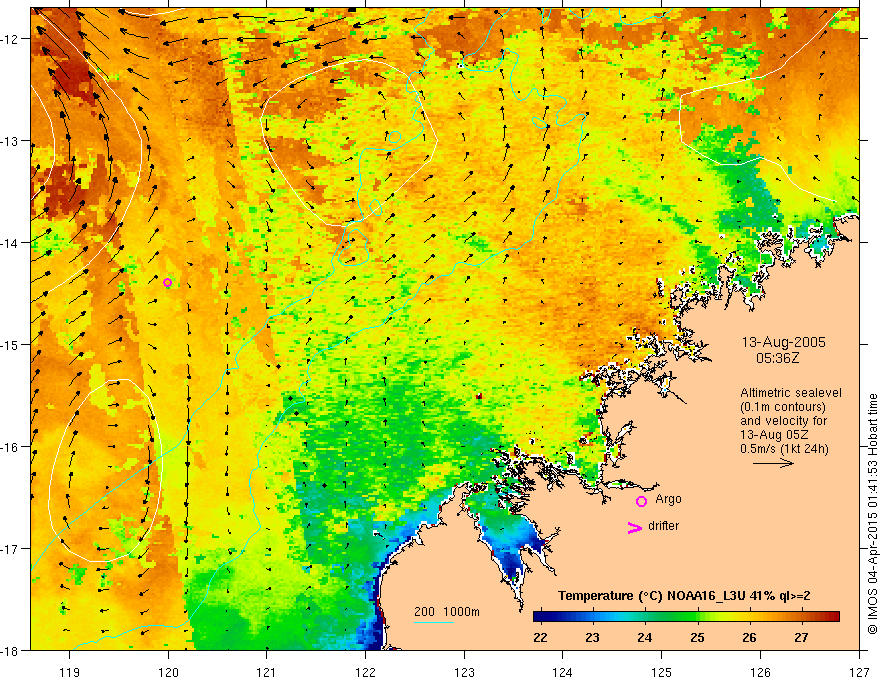This screenshot has width=880, height=680.
Task: Click the 'Argo' legend label
Action: click(668, 499)
